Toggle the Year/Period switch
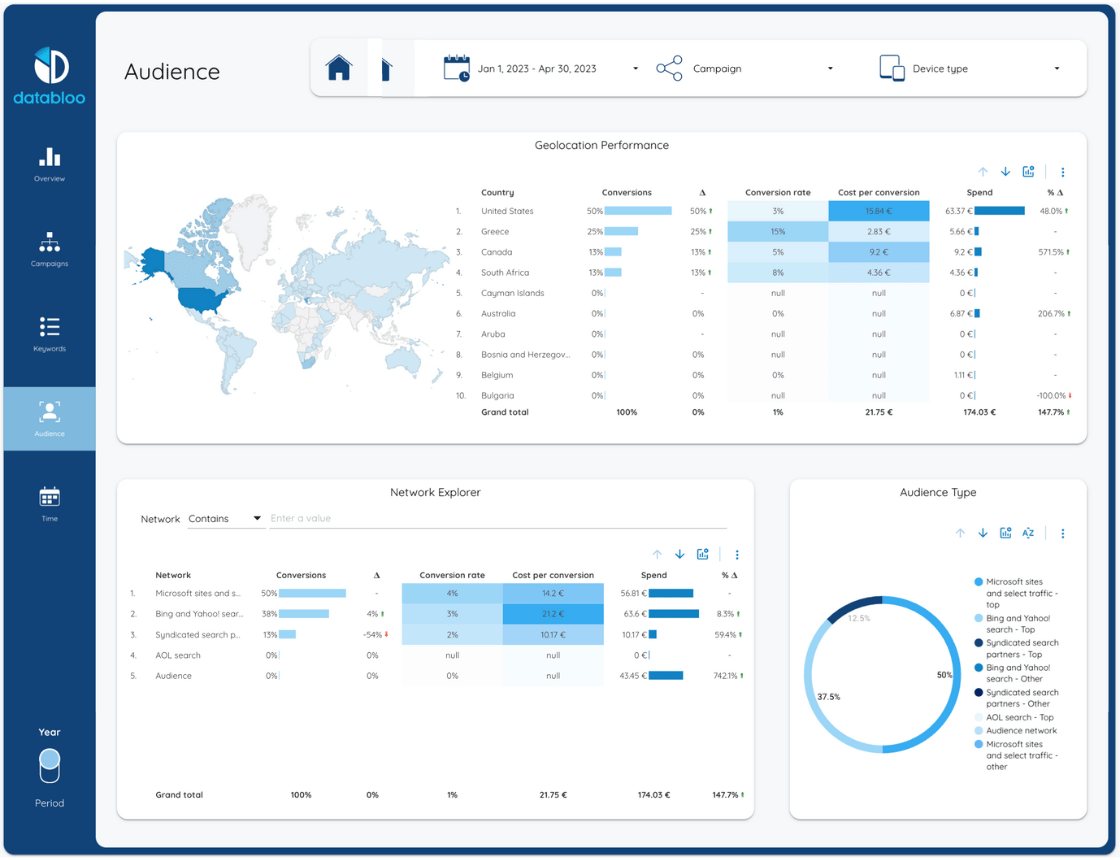Image resolution: width=1120 pixels, height=860 pixels. (x=49, y=767)
